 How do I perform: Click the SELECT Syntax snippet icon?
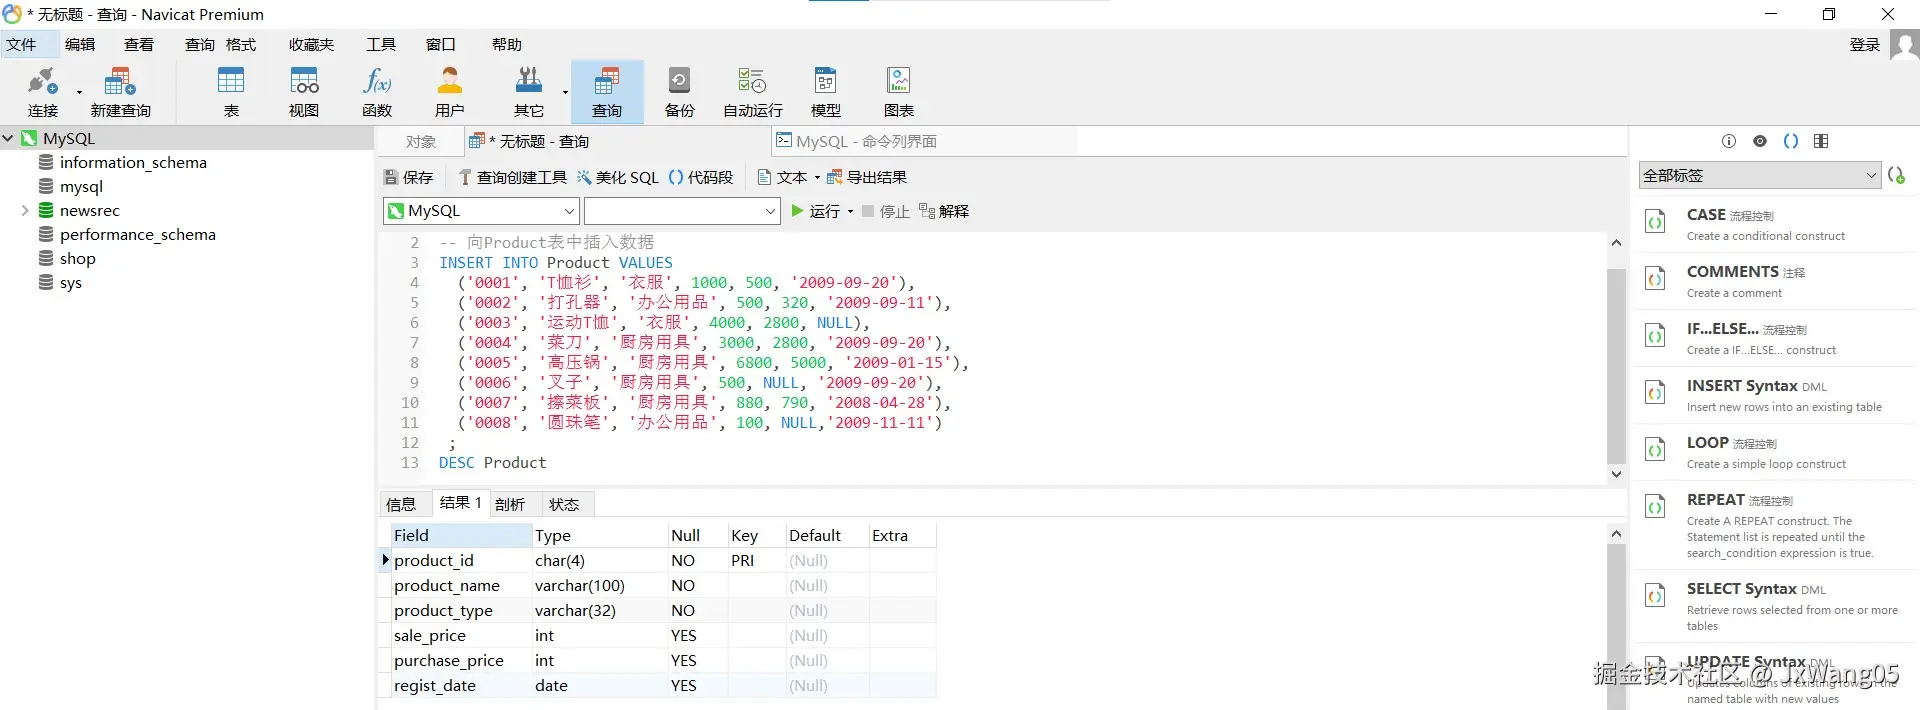click(1655, 596)
